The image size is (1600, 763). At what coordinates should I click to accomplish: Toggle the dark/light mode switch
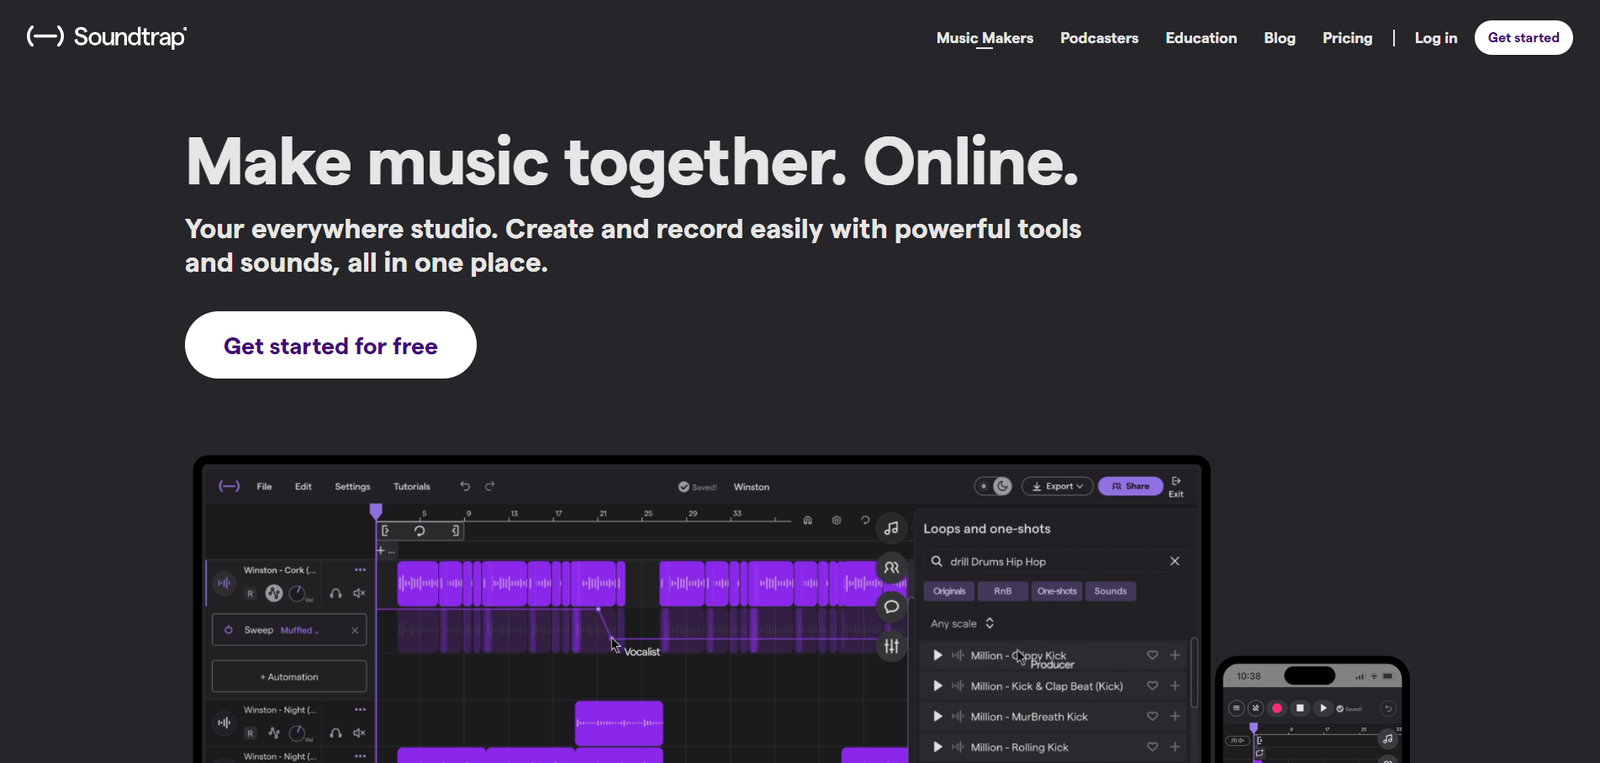994,487
